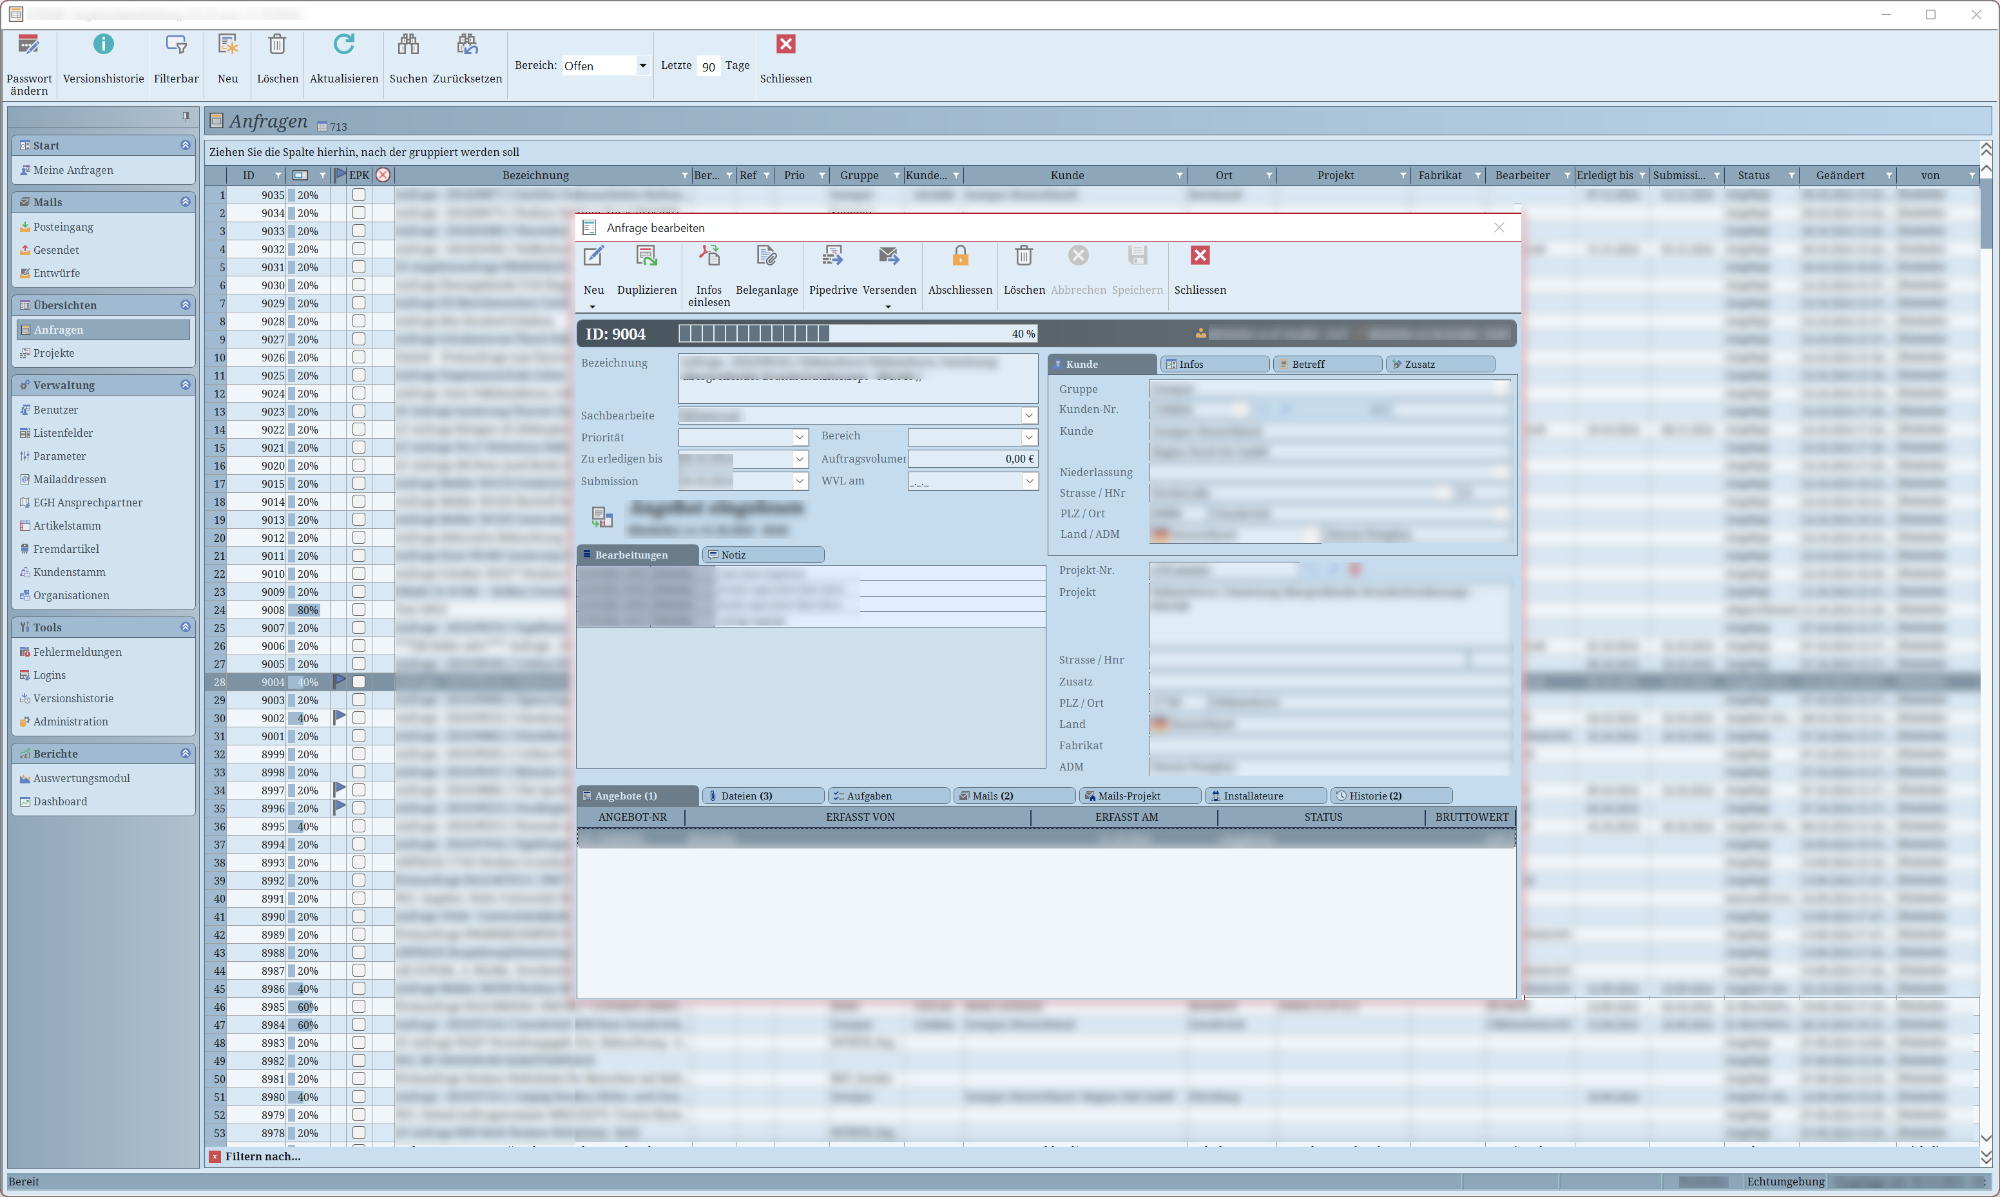Toggle the EPK checkbox for row 9002
Viewport: 2000px width, 1197px height.
pos(358,718)
